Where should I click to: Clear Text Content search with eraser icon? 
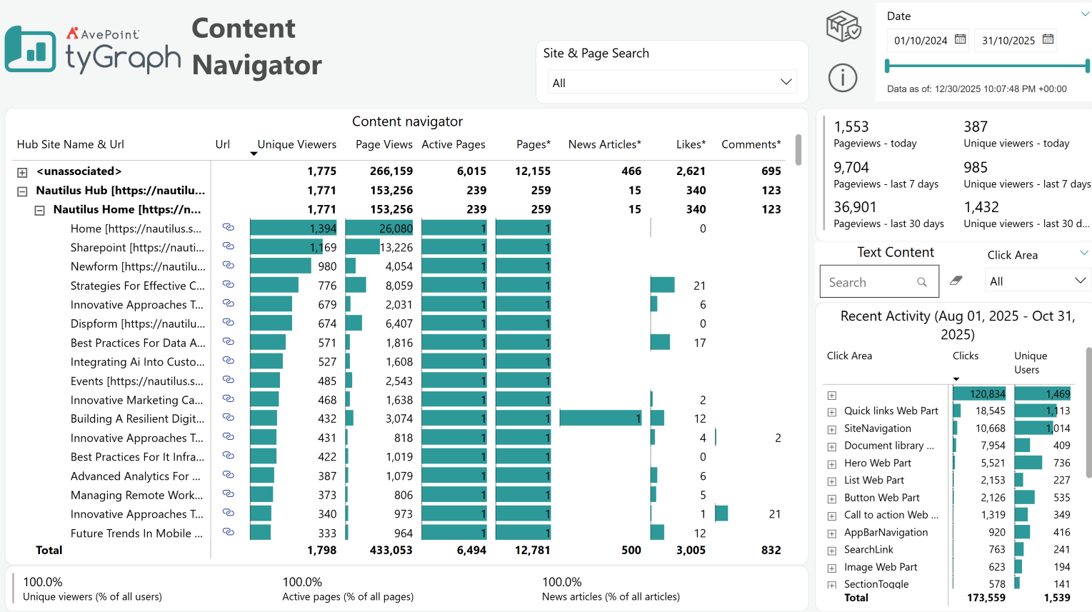pyautogui.click(x=956, y=280)
